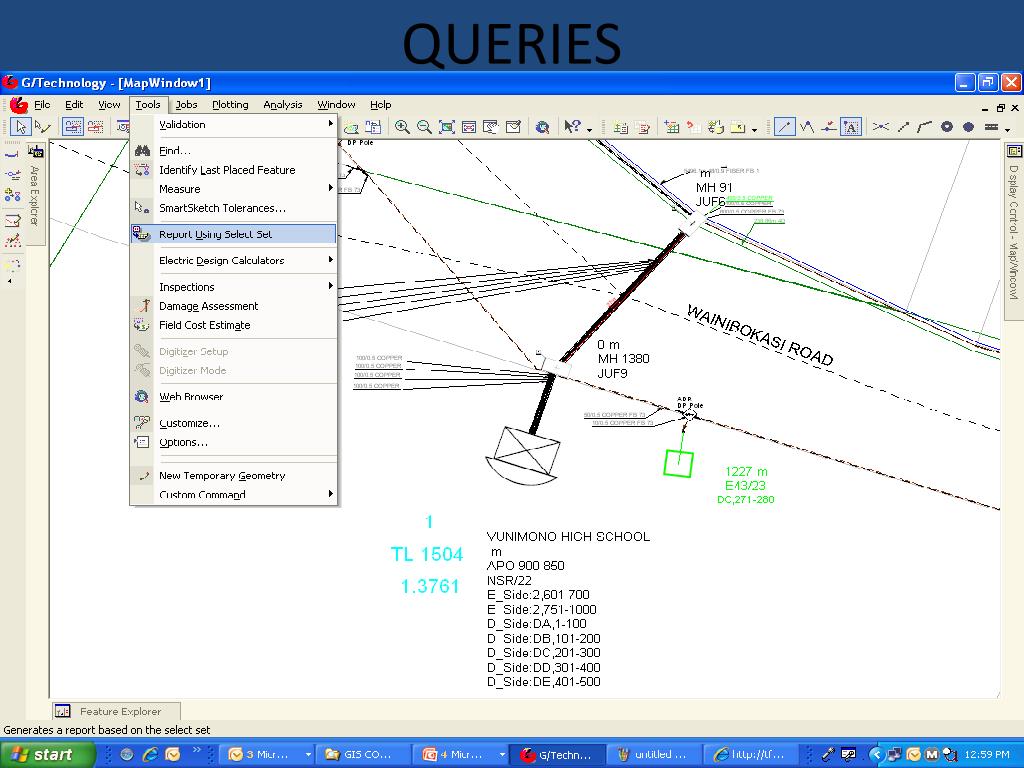Click the green plus table icon
This screenshot has height=768, width=1024.
[671, 127]
